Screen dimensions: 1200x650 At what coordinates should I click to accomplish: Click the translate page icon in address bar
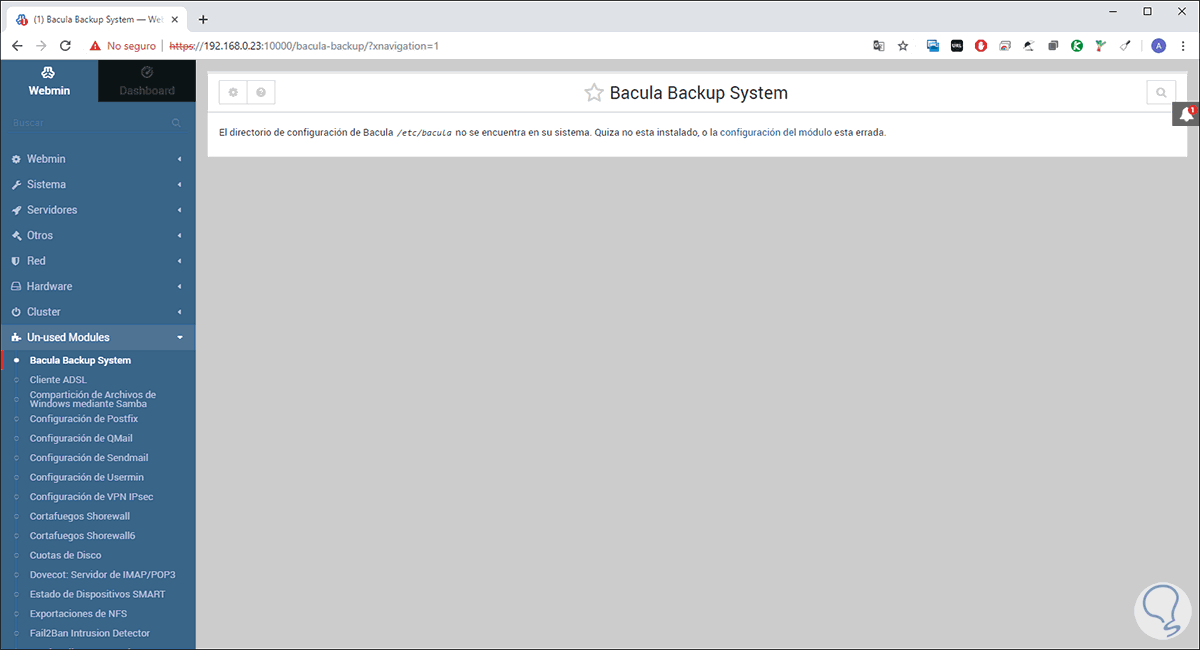(x=879, y=45)
